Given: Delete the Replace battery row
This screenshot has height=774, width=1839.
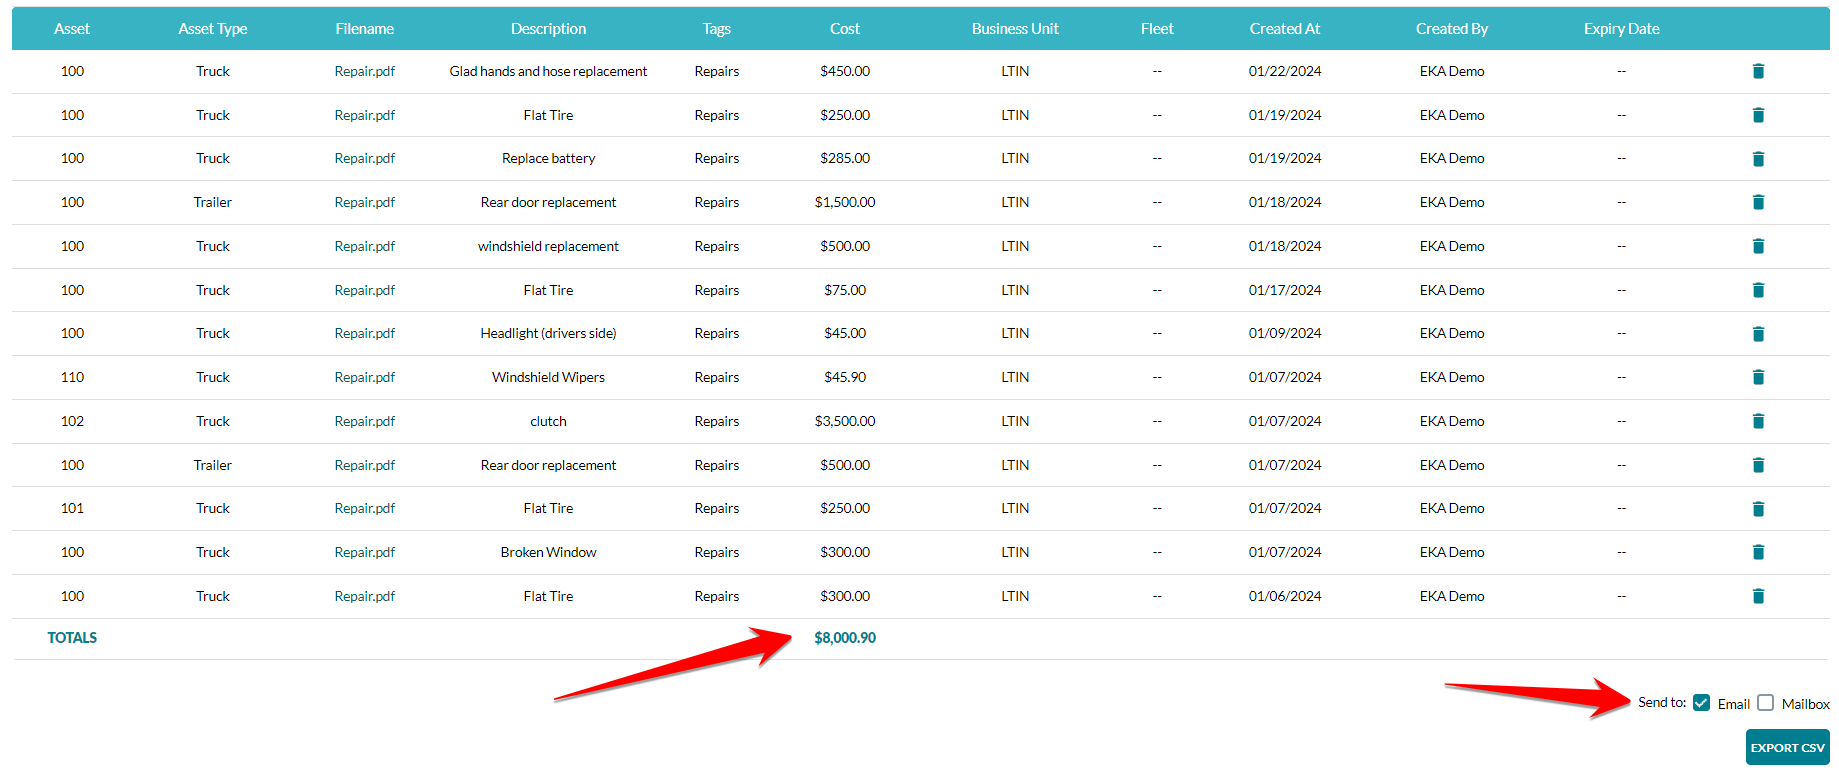Looking at the screenshot, I should (1758, 159).
